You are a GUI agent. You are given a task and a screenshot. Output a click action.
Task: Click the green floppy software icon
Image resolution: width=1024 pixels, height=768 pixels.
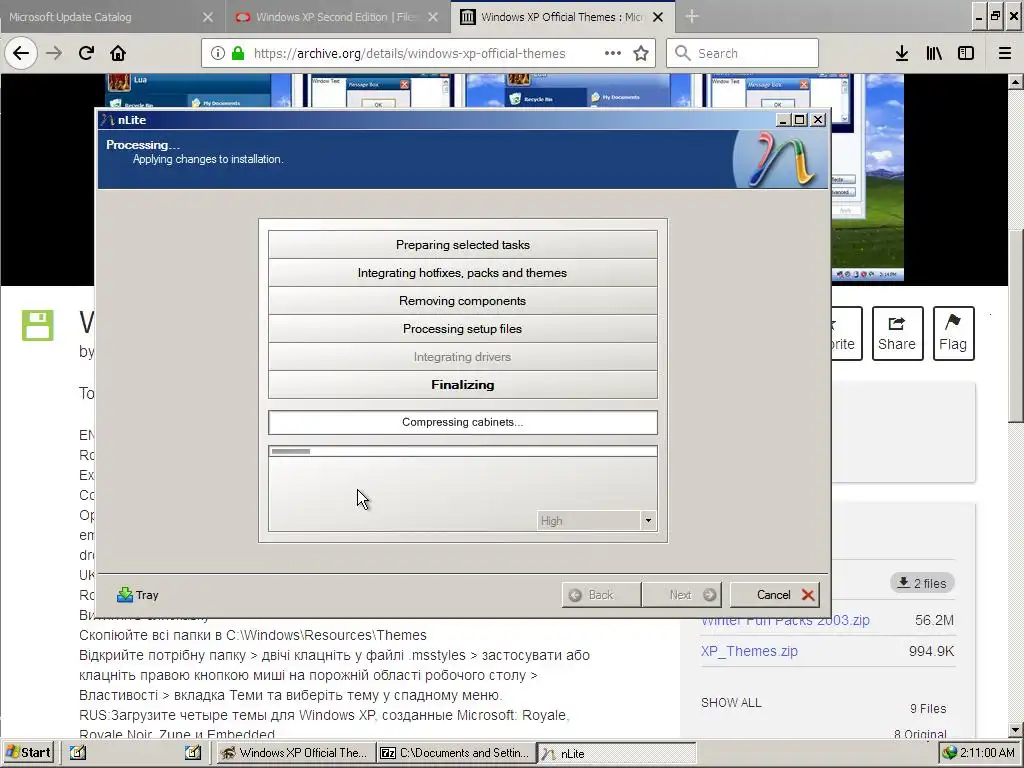[x=37, y=325]
